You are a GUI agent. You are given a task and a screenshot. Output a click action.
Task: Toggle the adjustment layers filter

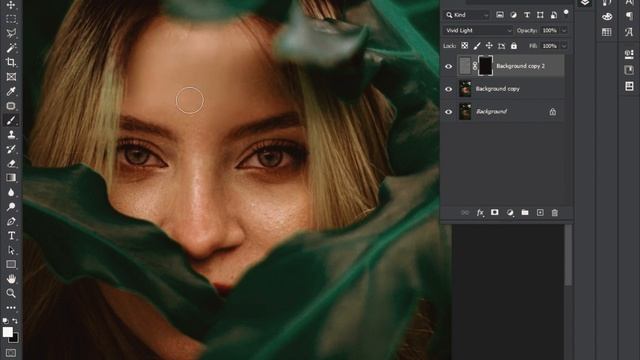coord(513,15)
